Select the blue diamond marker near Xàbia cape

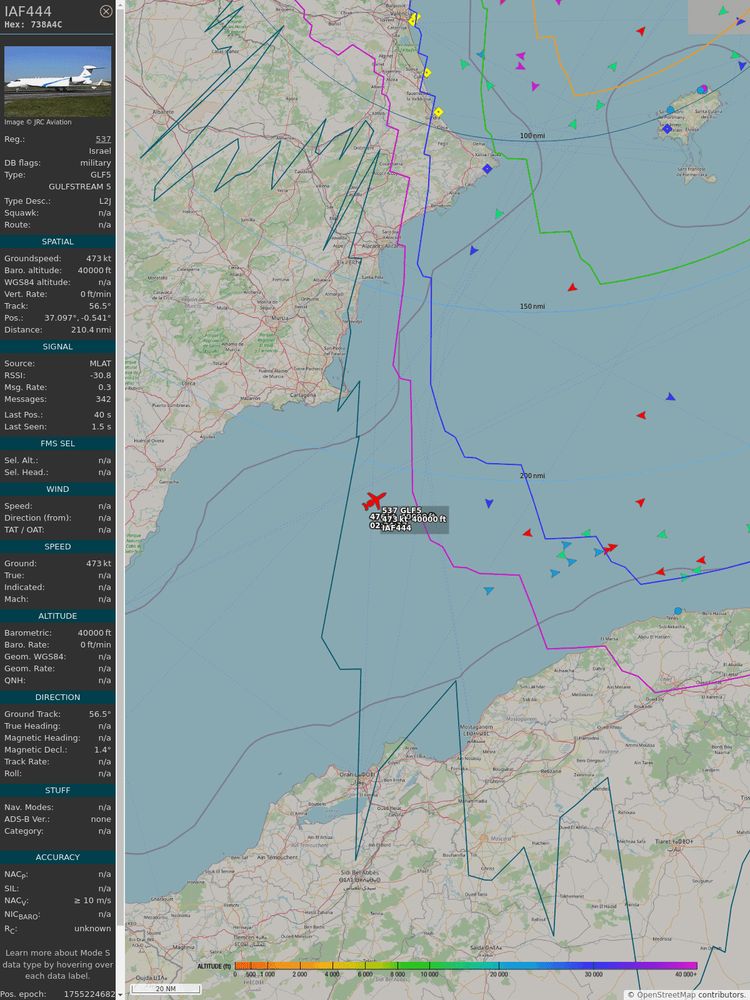[x=487, y=169]
